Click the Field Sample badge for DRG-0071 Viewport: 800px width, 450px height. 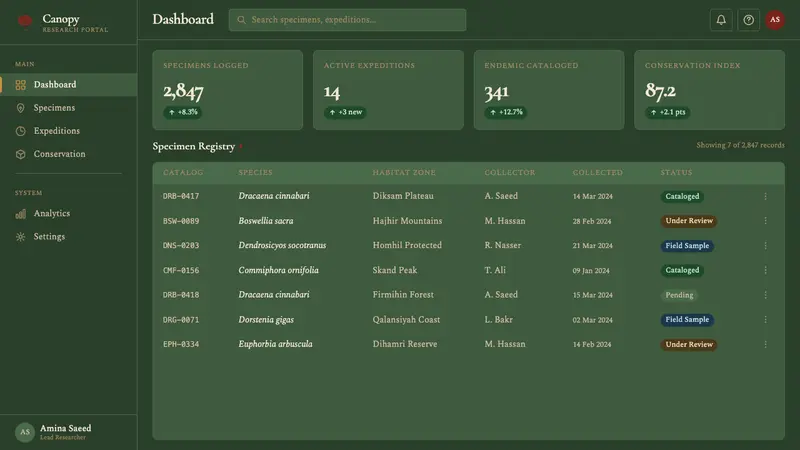687,320
